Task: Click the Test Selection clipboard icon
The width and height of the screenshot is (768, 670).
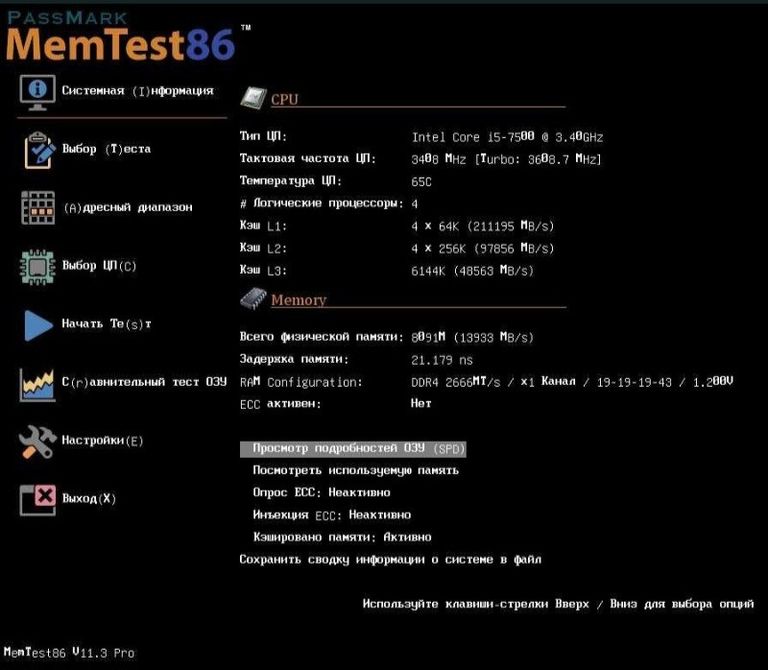Action: [38, 150]
